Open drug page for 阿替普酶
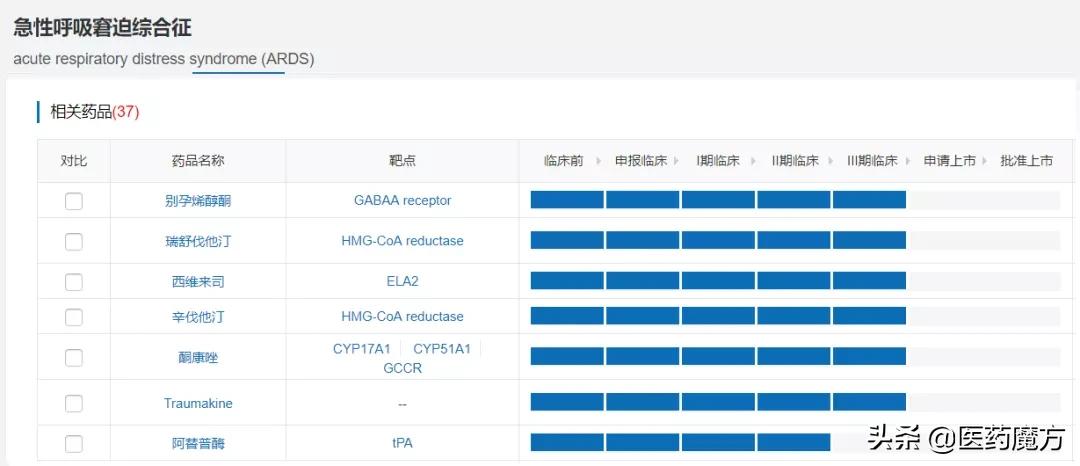Viewport: 1080px width, 466px height. tap(198, 444)
